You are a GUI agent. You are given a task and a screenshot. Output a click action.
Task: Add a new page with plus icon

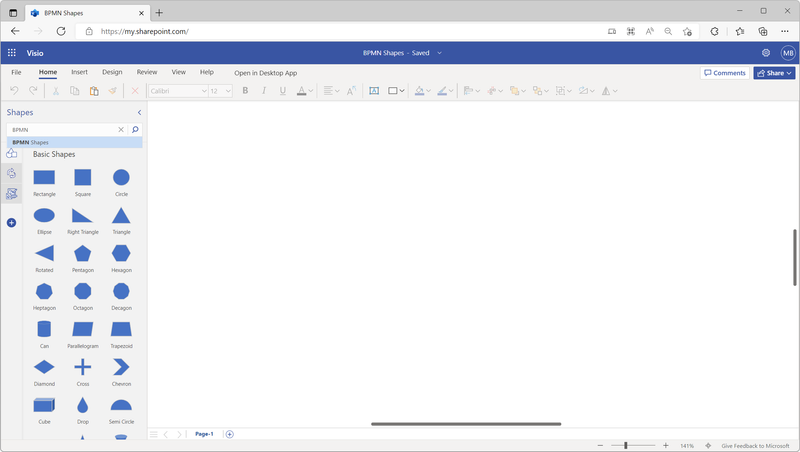[230, 434]
